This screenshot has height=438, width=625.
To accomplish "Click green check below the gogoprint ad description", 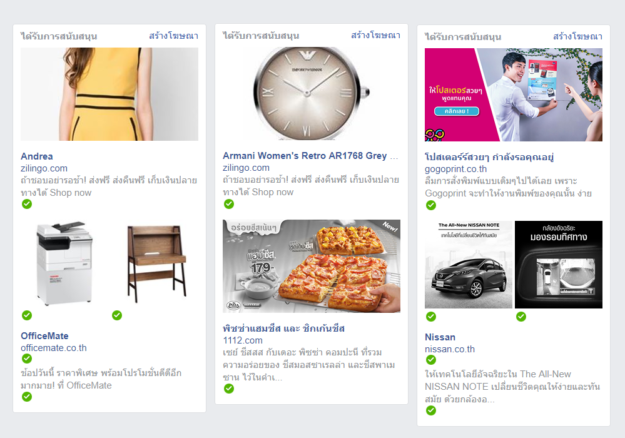I will point(431,205).
